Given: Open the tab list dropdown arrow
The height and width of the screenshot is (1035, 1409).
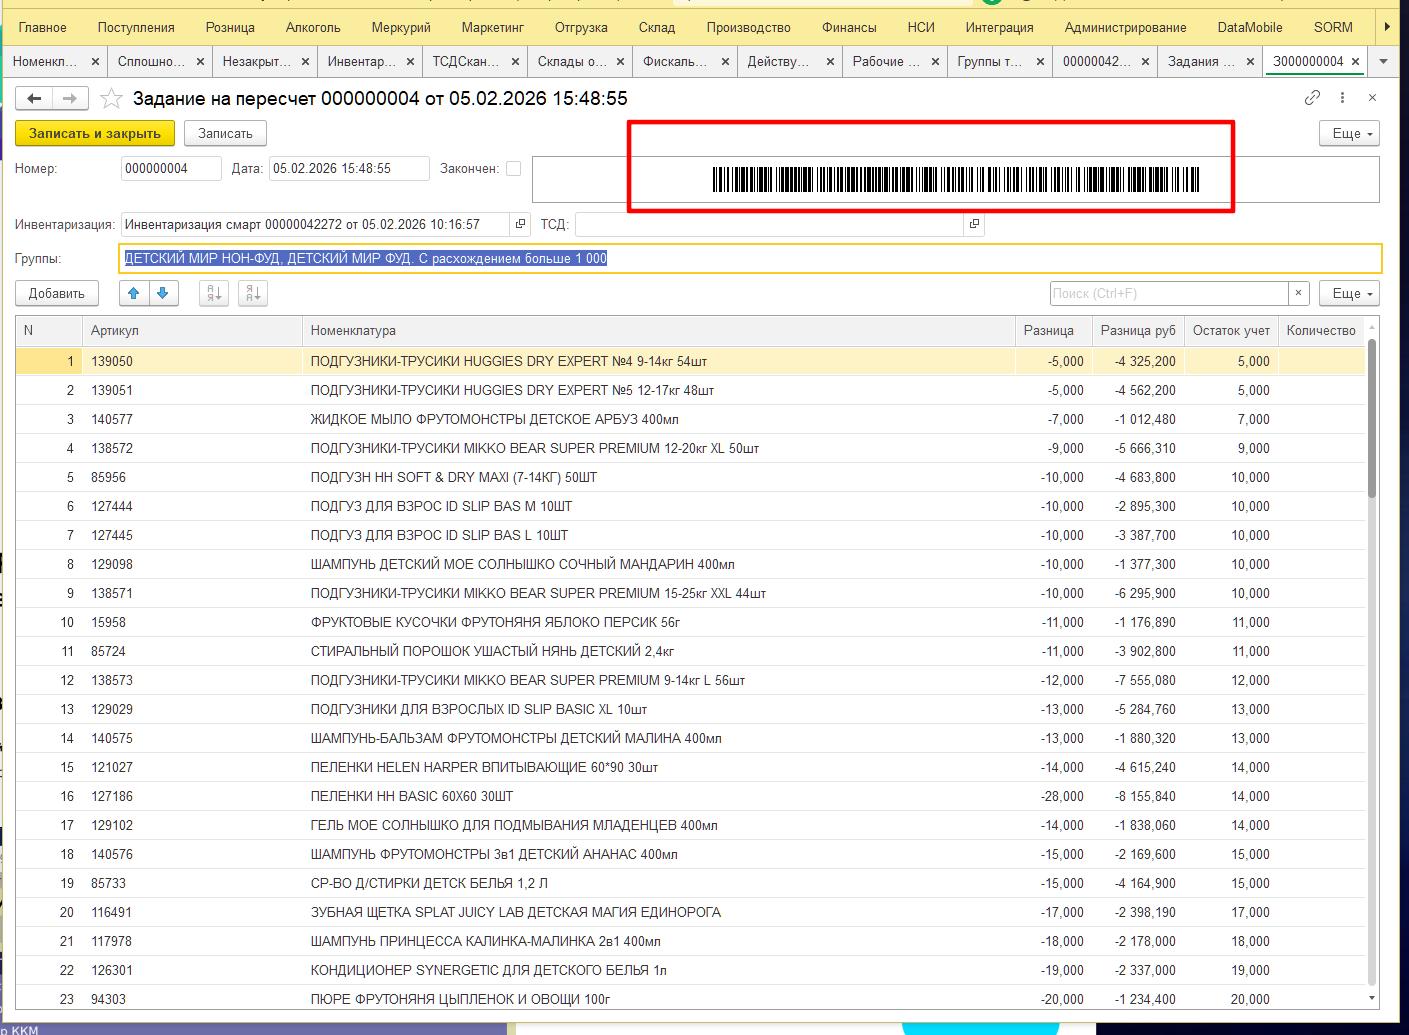Looking at the screenshot, I should (x=1383, y=61).
